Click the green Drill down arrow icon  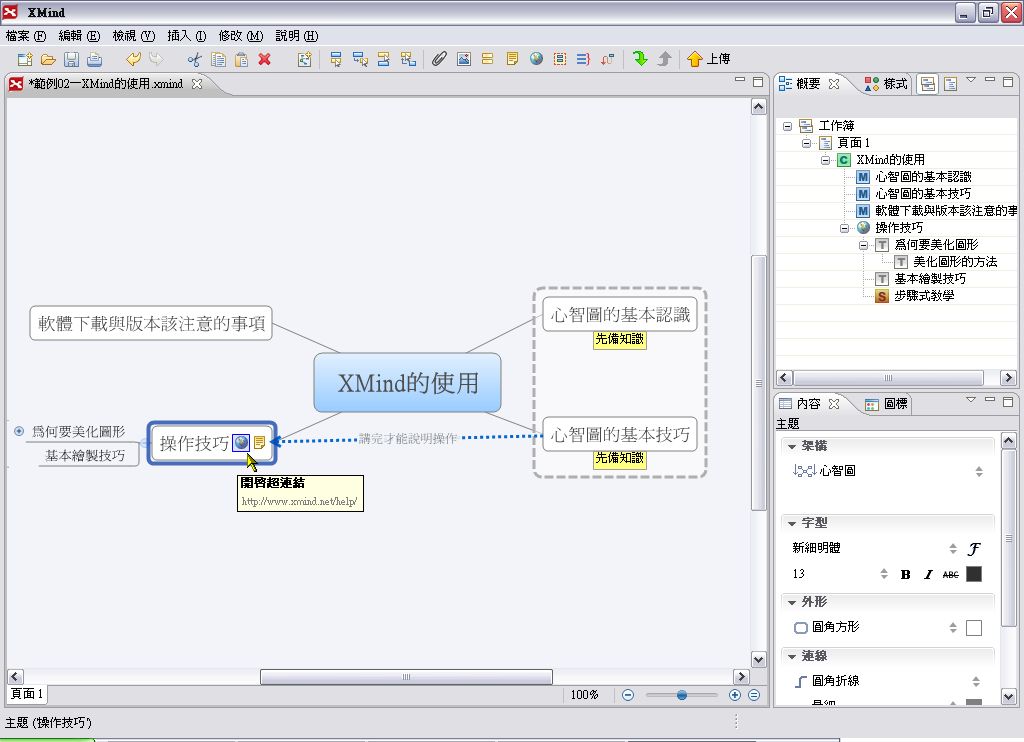(640, 59)
